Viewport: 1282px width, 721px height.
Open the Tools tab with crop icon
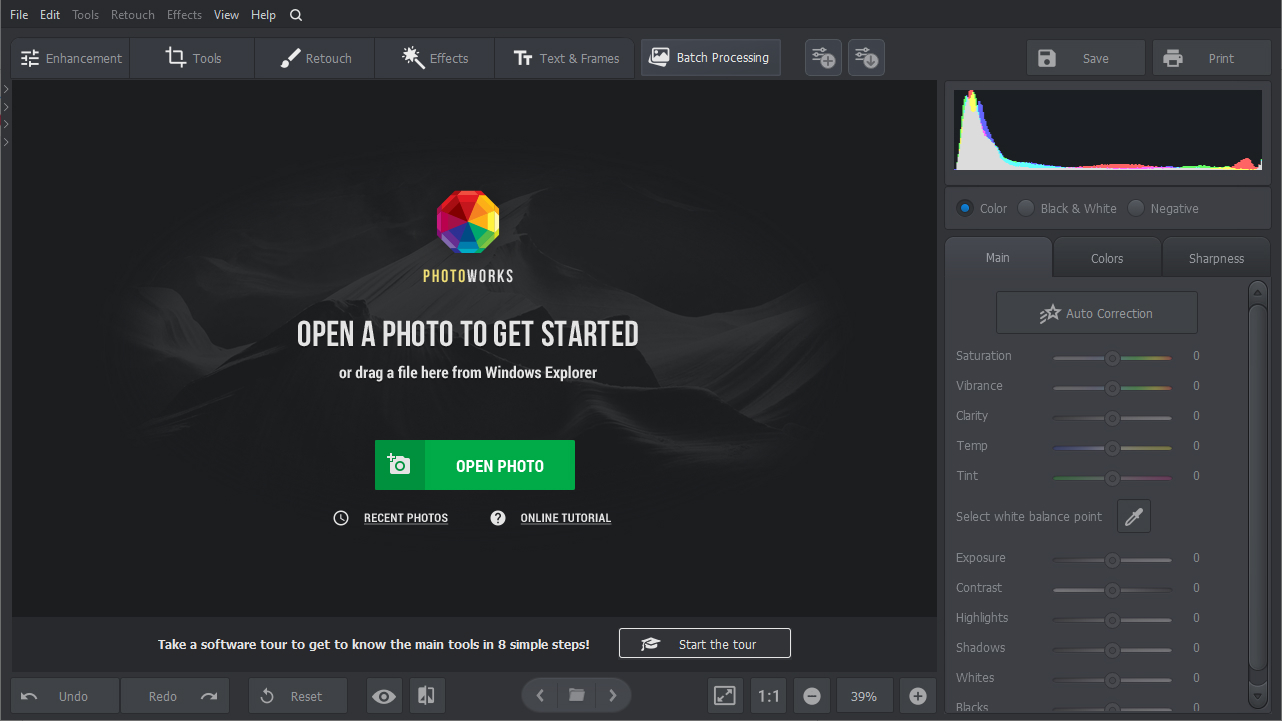click(x=192, y=58)
